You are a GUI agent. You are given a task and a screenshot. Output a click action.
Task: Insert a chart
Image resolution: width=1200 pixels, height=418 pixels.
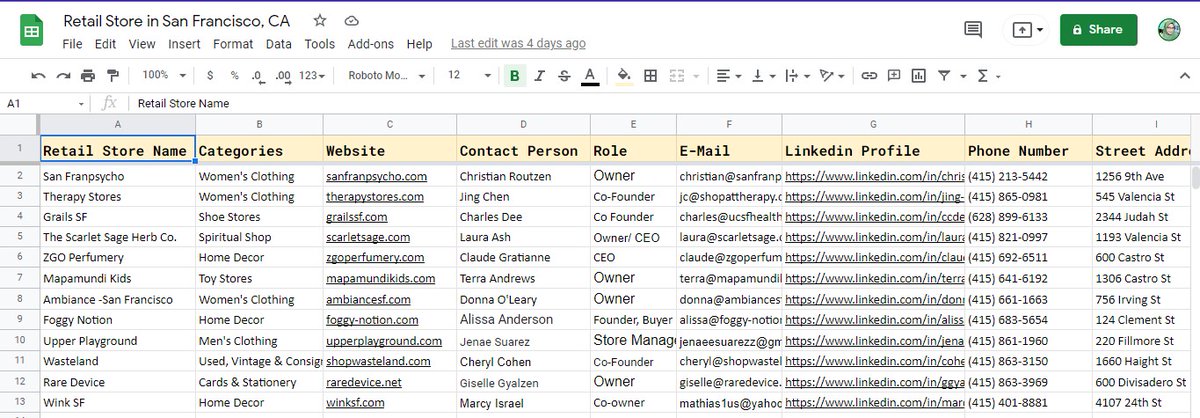(x=918, y=75)
